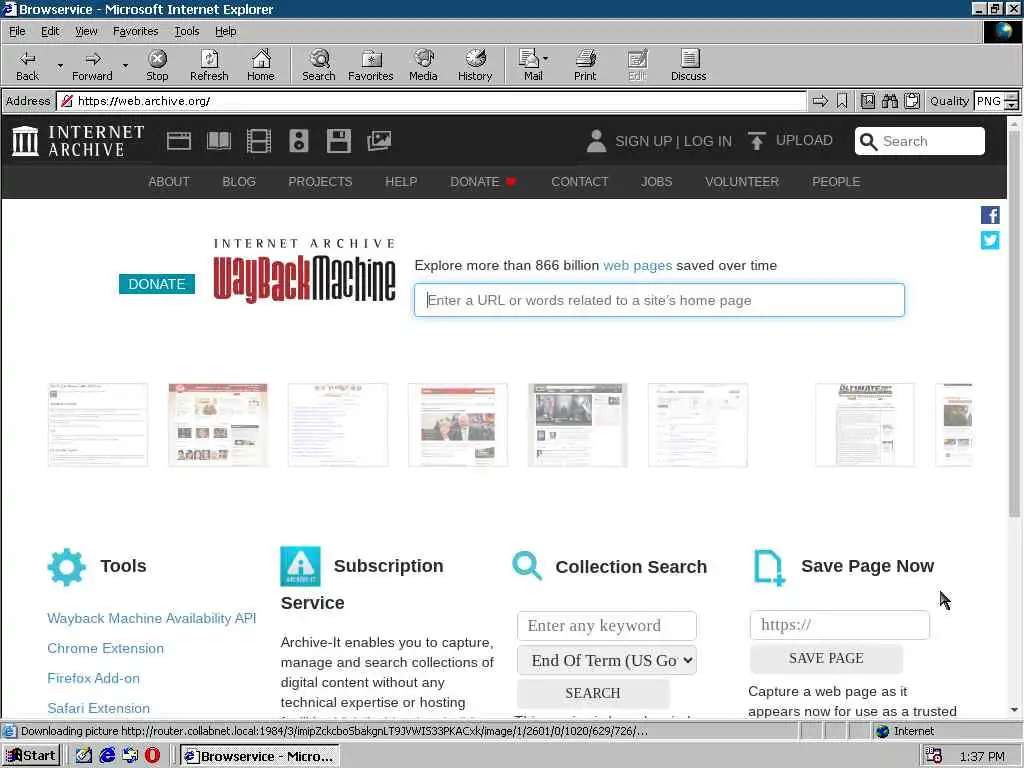Viewport: 1024px width, 768px height.
Task: Open the Media toolbar button
Action: click(x=423, y=65)
